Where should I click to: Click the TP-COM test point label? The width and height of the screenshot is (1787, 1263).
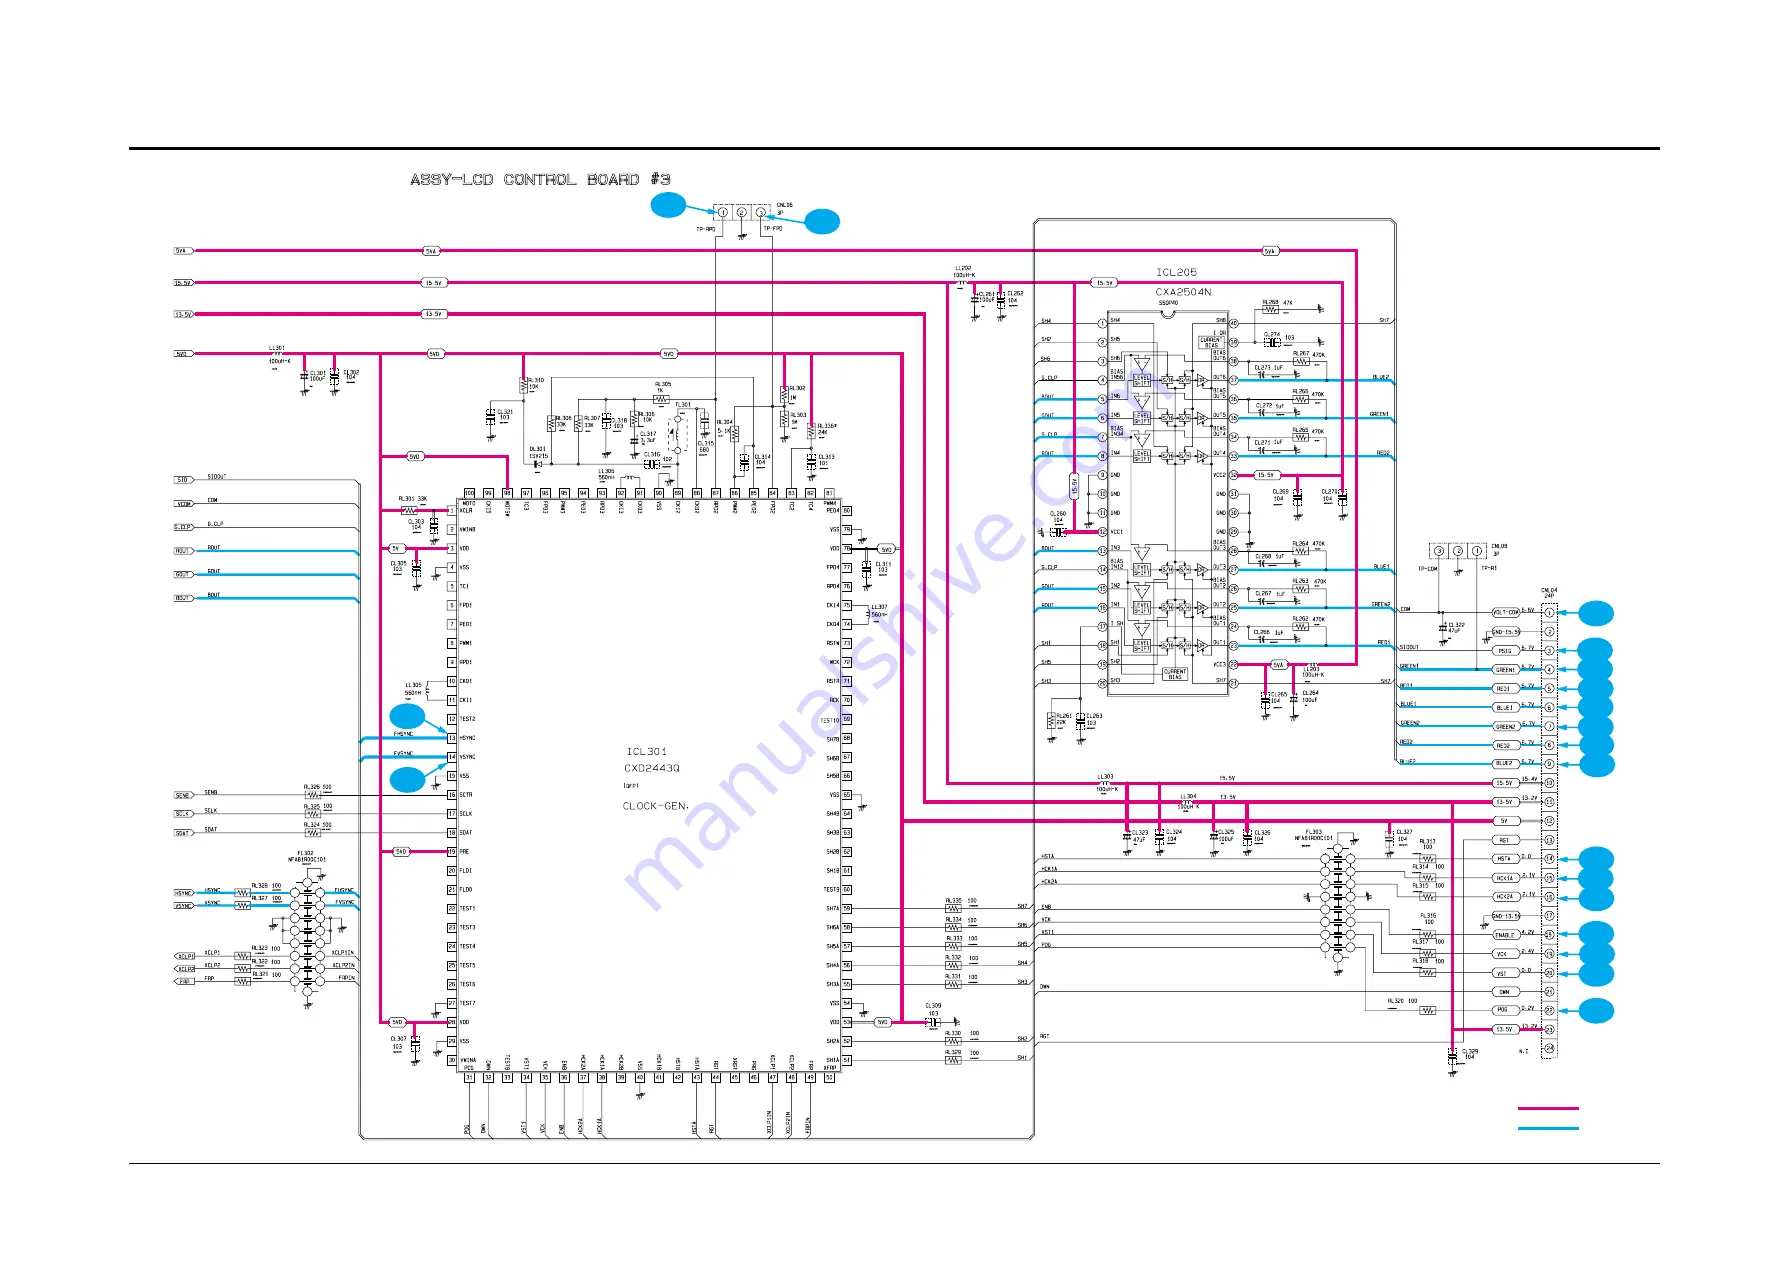[1427, 569]
